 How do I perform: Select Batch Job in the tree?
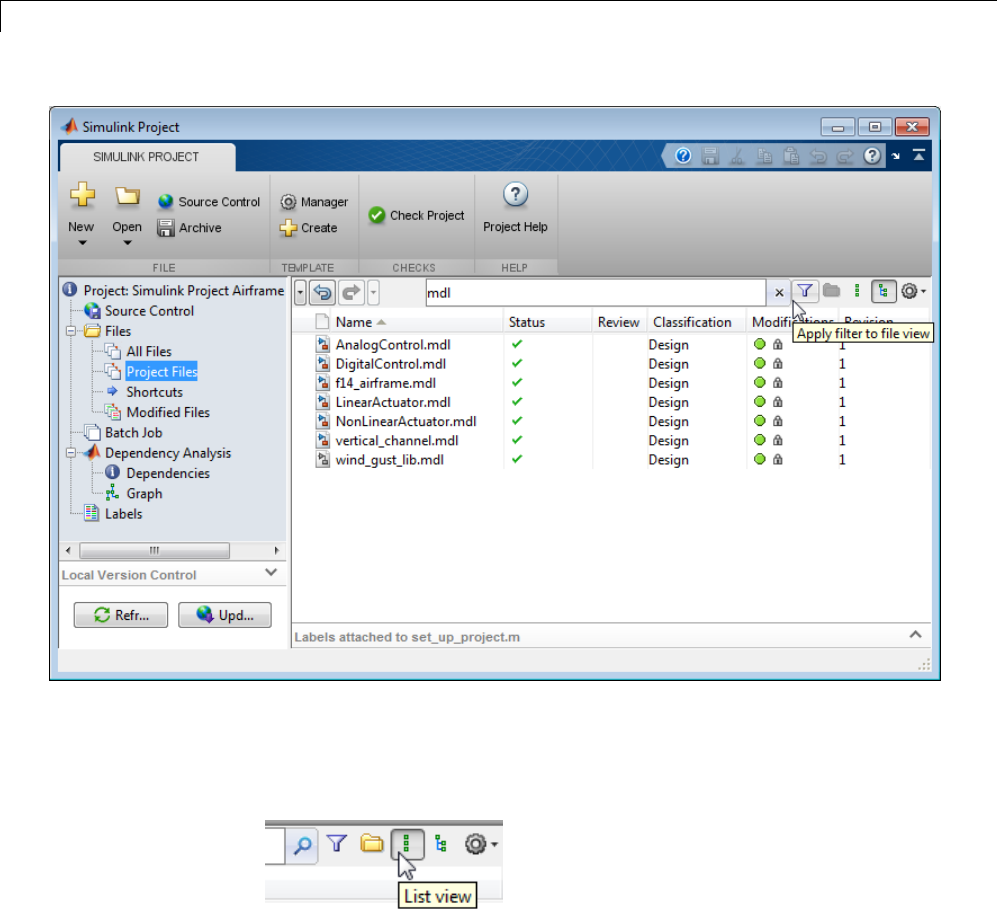[x=134, y=433]
